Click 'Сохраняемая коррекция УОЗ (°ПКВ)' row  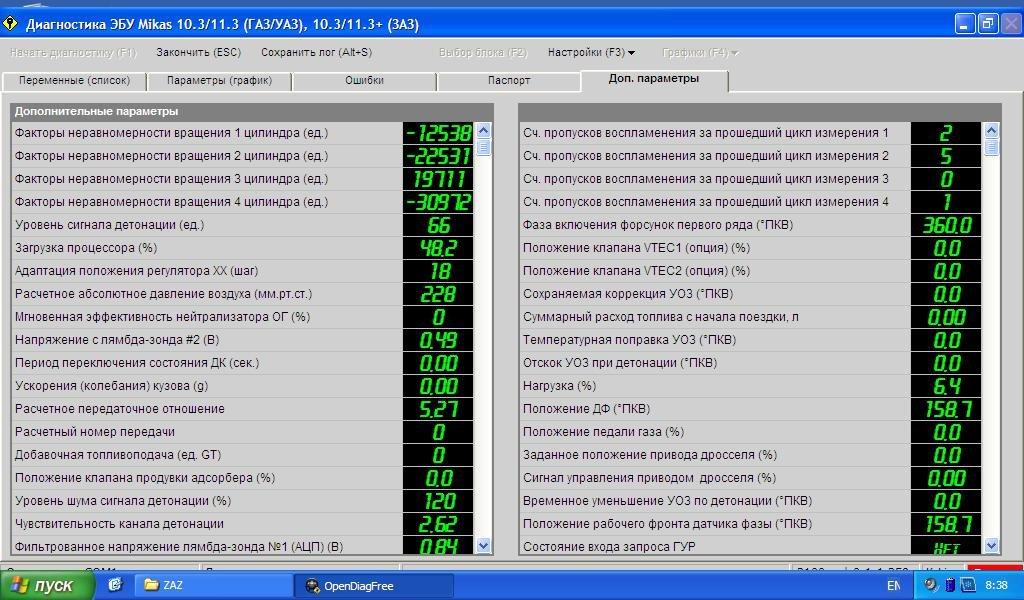[750, 294]
